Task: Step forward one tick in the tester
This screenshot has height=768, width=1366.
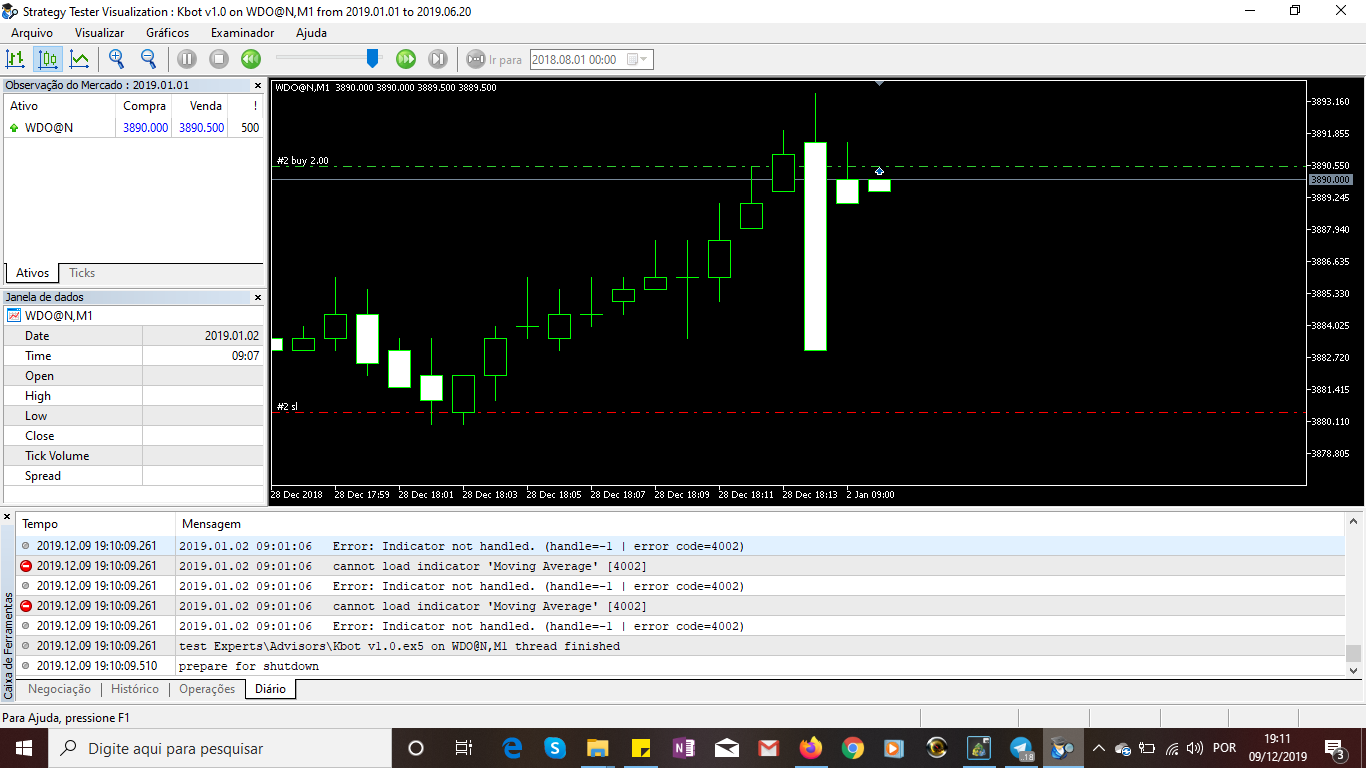Action: point(438,59)
